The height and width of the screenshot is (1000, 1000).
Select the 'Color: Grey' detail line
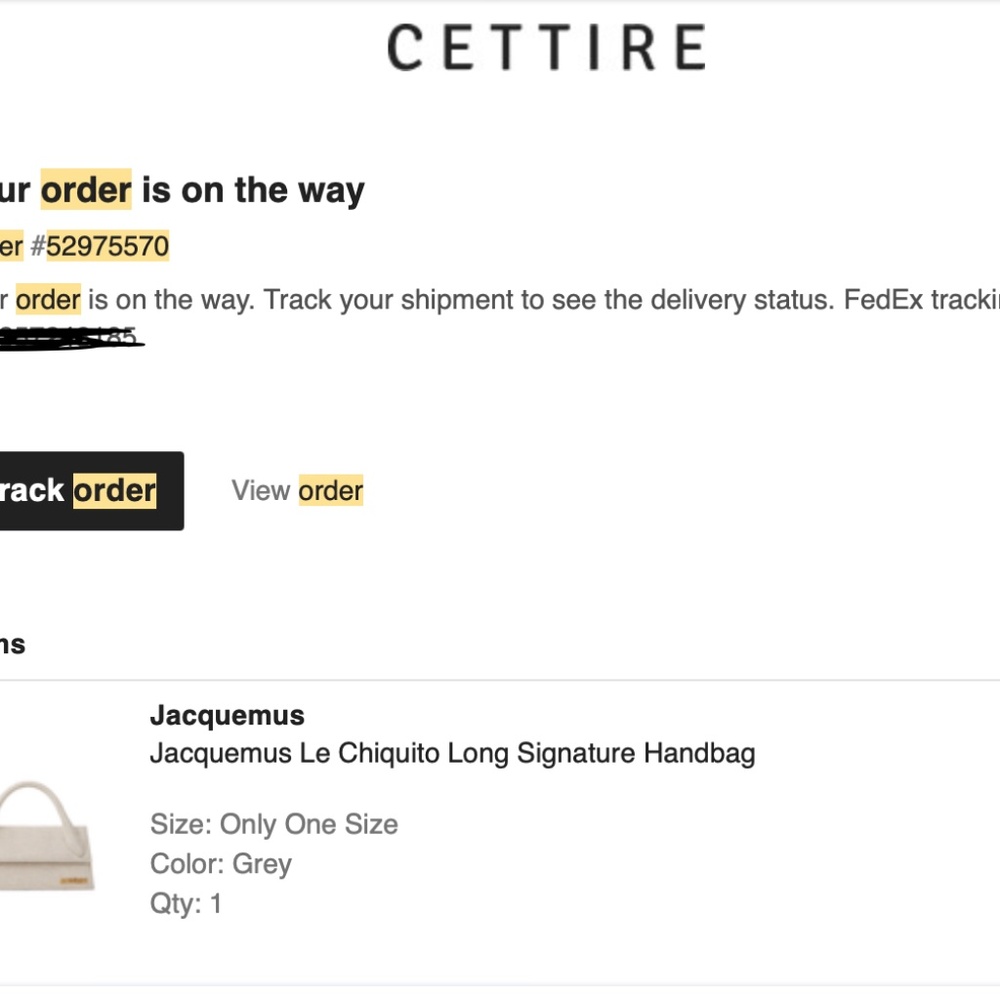click(x=221, y=864)
